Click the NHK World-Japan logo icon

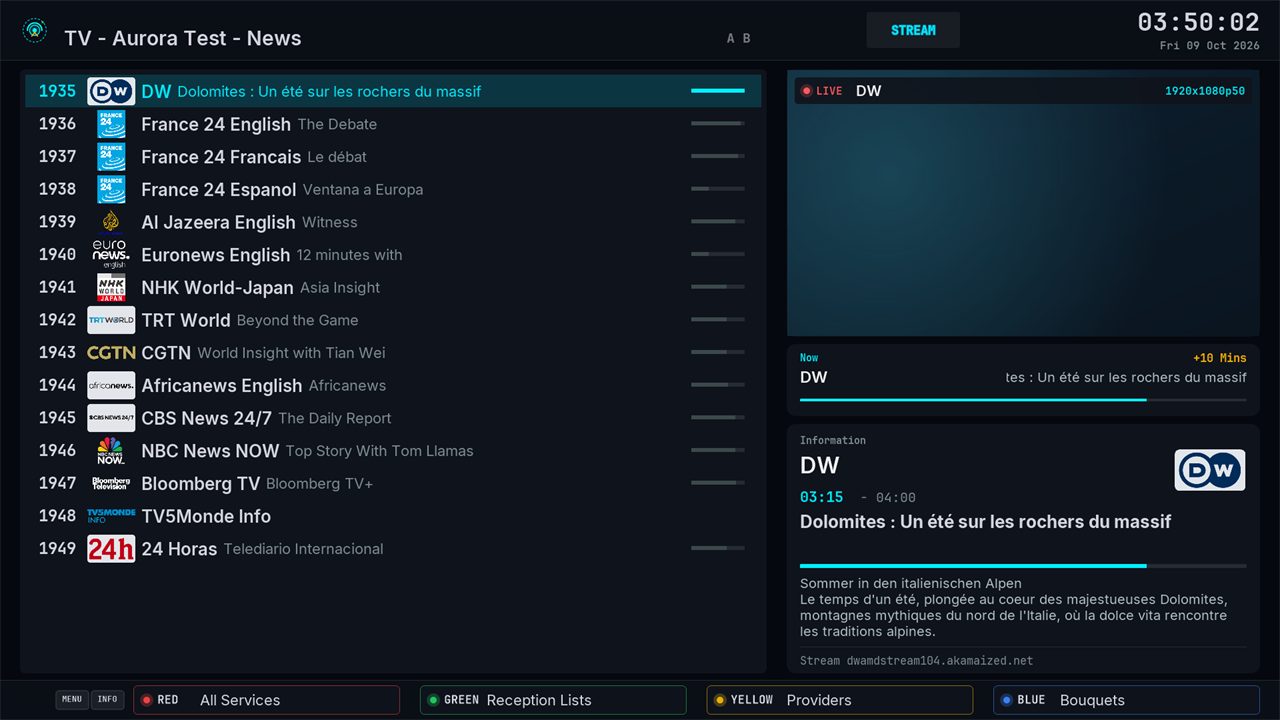click(111, 287)
